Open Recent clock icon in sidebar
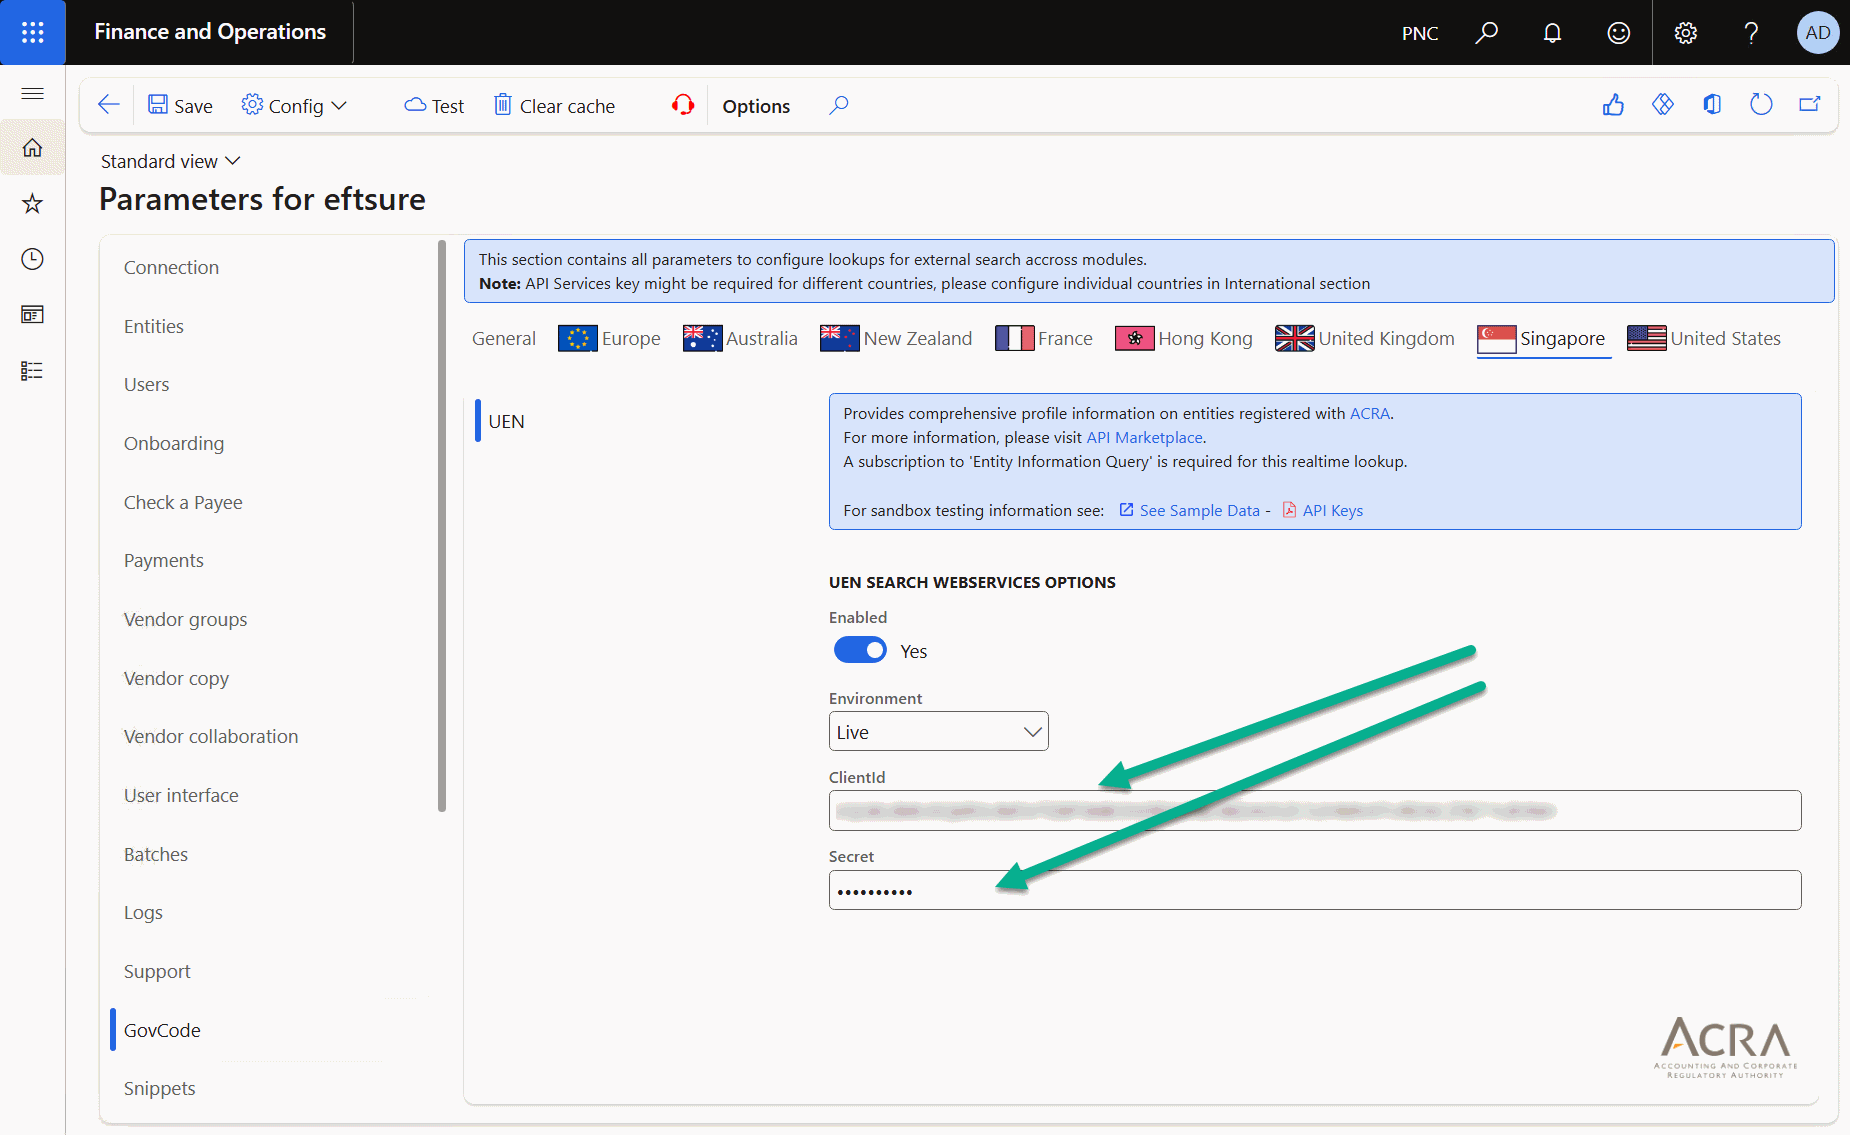 33,259
